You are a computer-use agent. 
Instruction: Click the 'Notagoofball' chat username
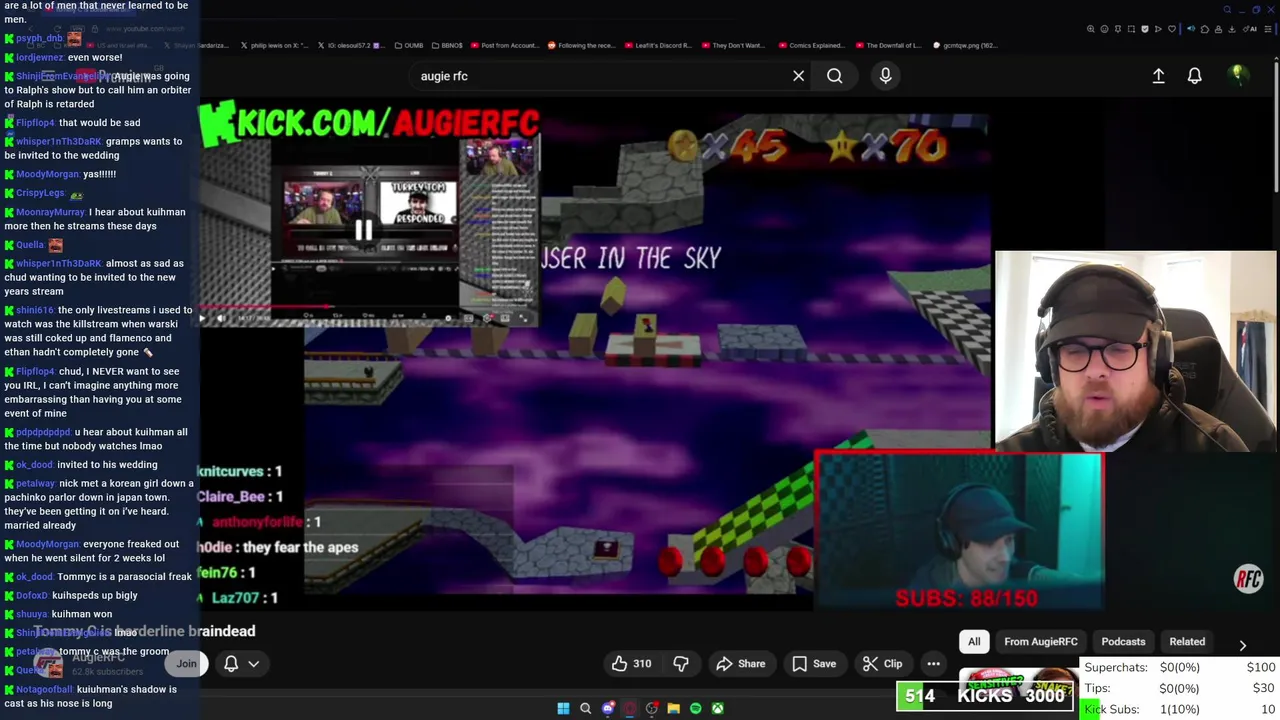click(x=44, y=689)
